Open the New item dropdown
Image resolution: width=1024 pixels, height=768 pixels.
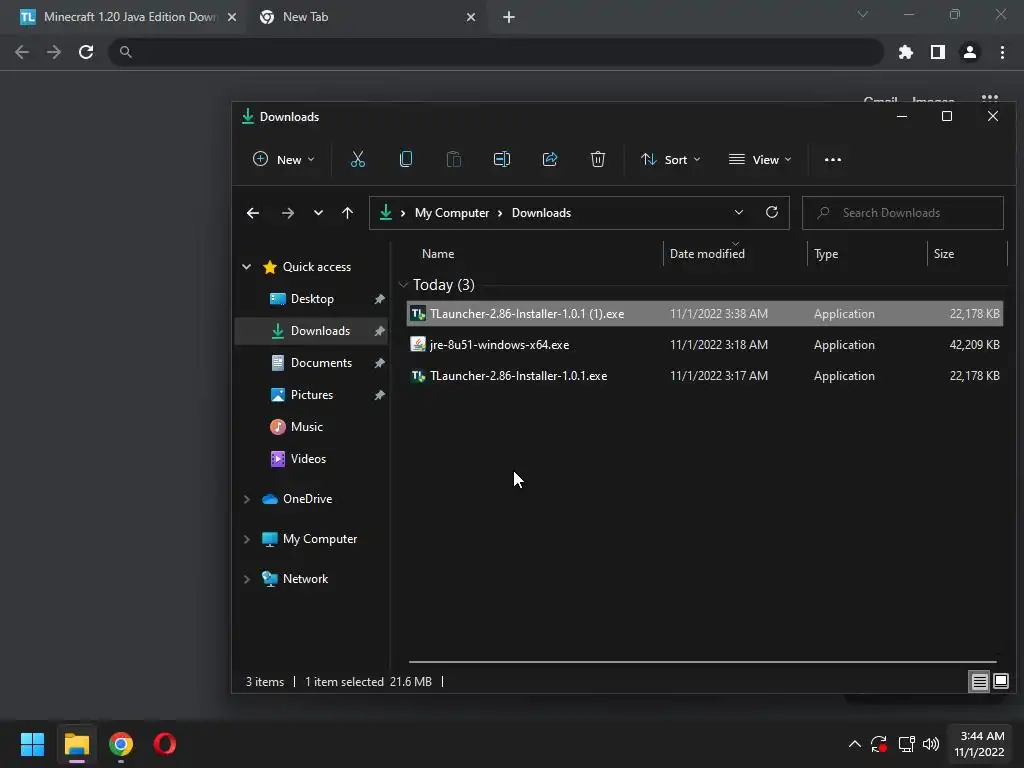tap(283, 159)
